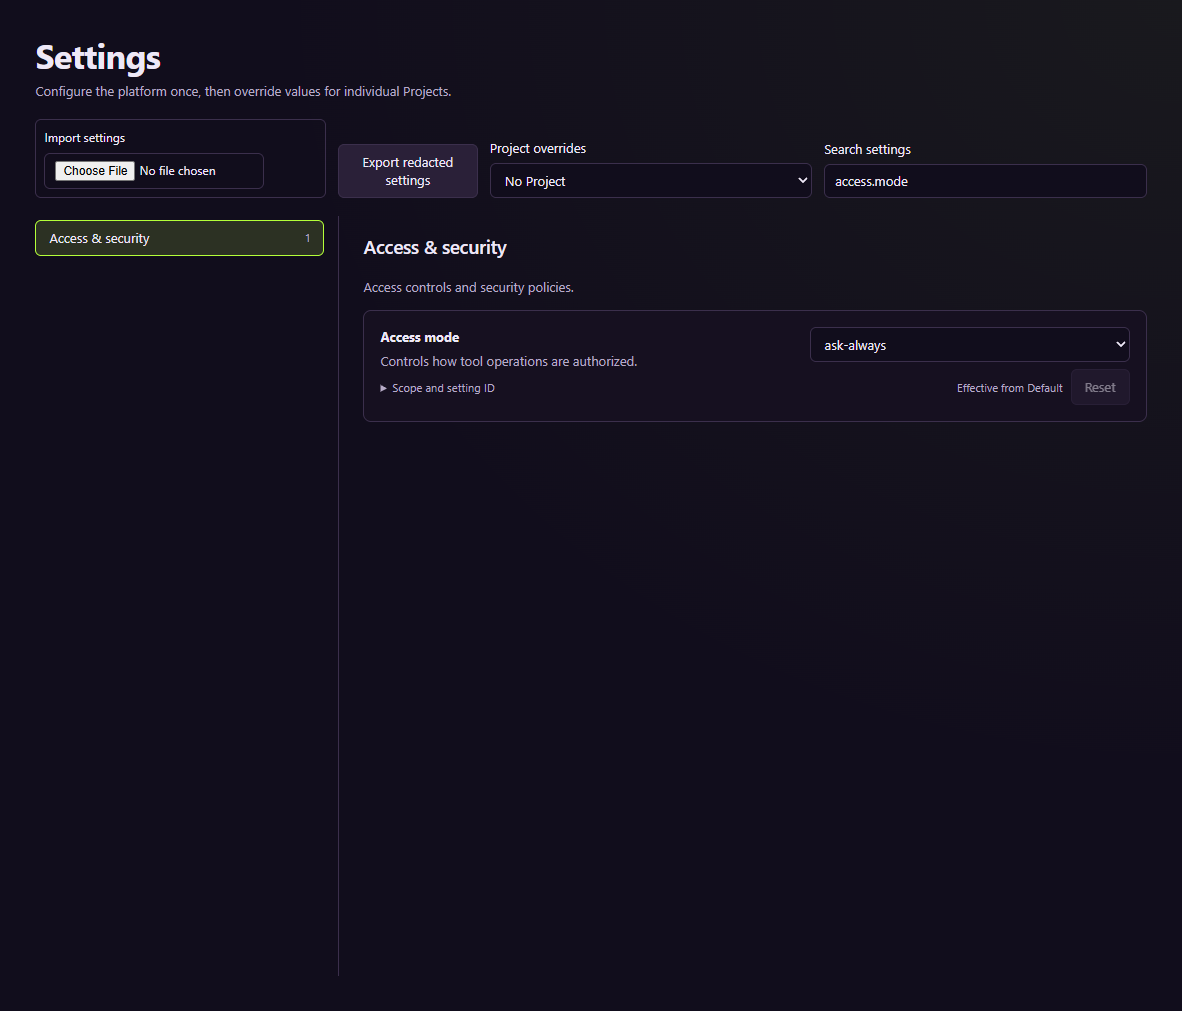This screenshot has height=1011, width=1182.
Task: Select Access & security category
Action: pos(179,238)
